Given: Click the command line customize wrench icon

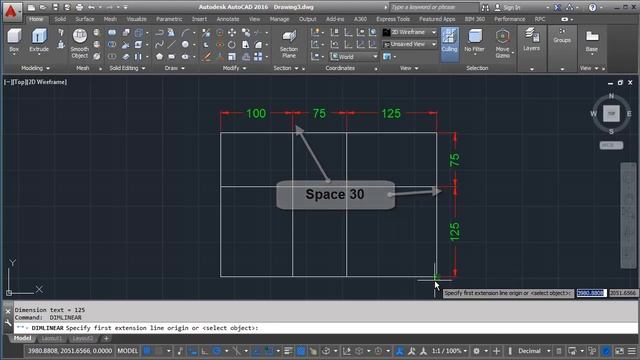Looking at the screenshot, I should click(8, 323).
